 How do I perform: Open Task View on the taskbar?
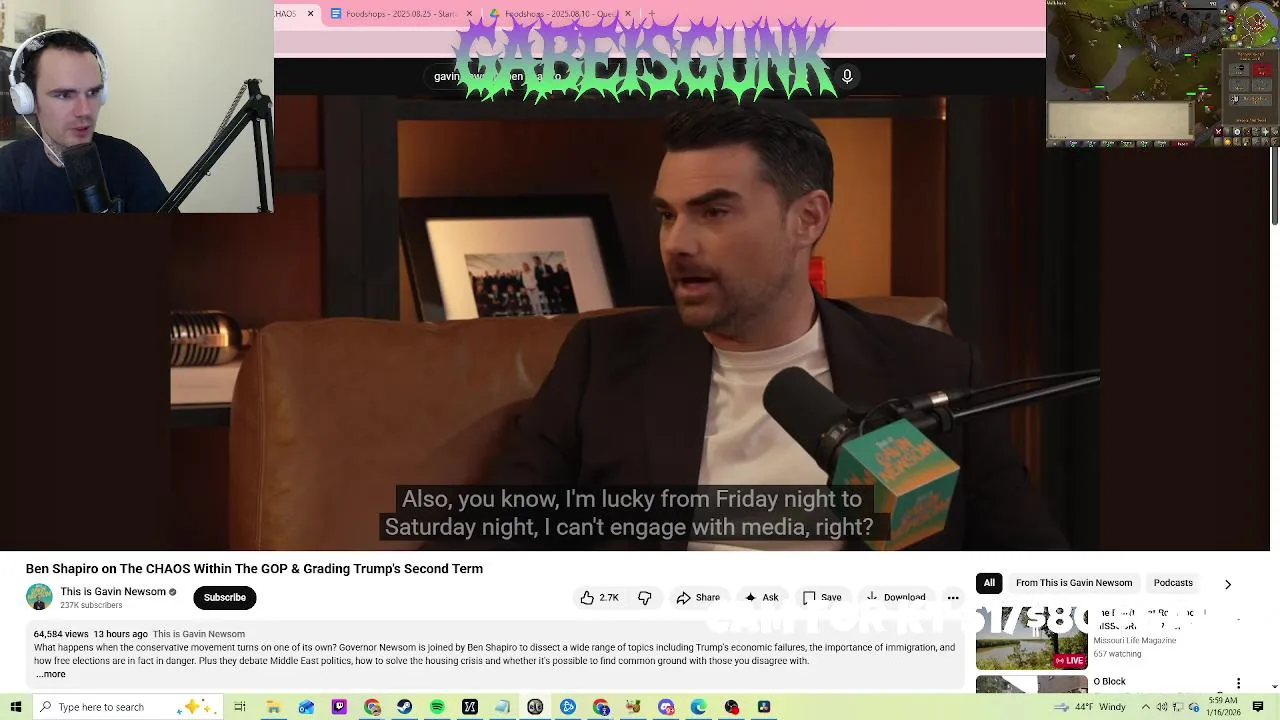[x=240, y=707]
